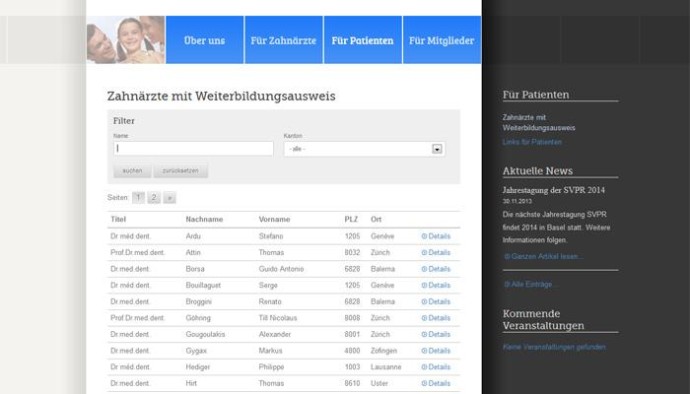
Task: Open Details for Borsa Guido Antonio
Action: (x=436, y=269)
